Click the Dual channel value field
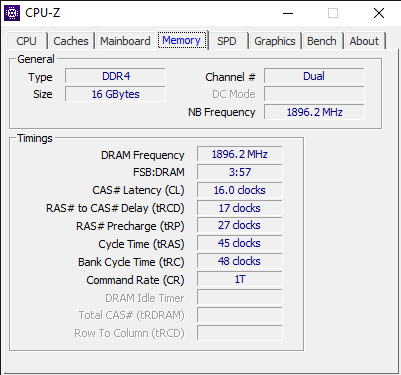Viewport: 401px width, 375px height. tap(314, 76)
